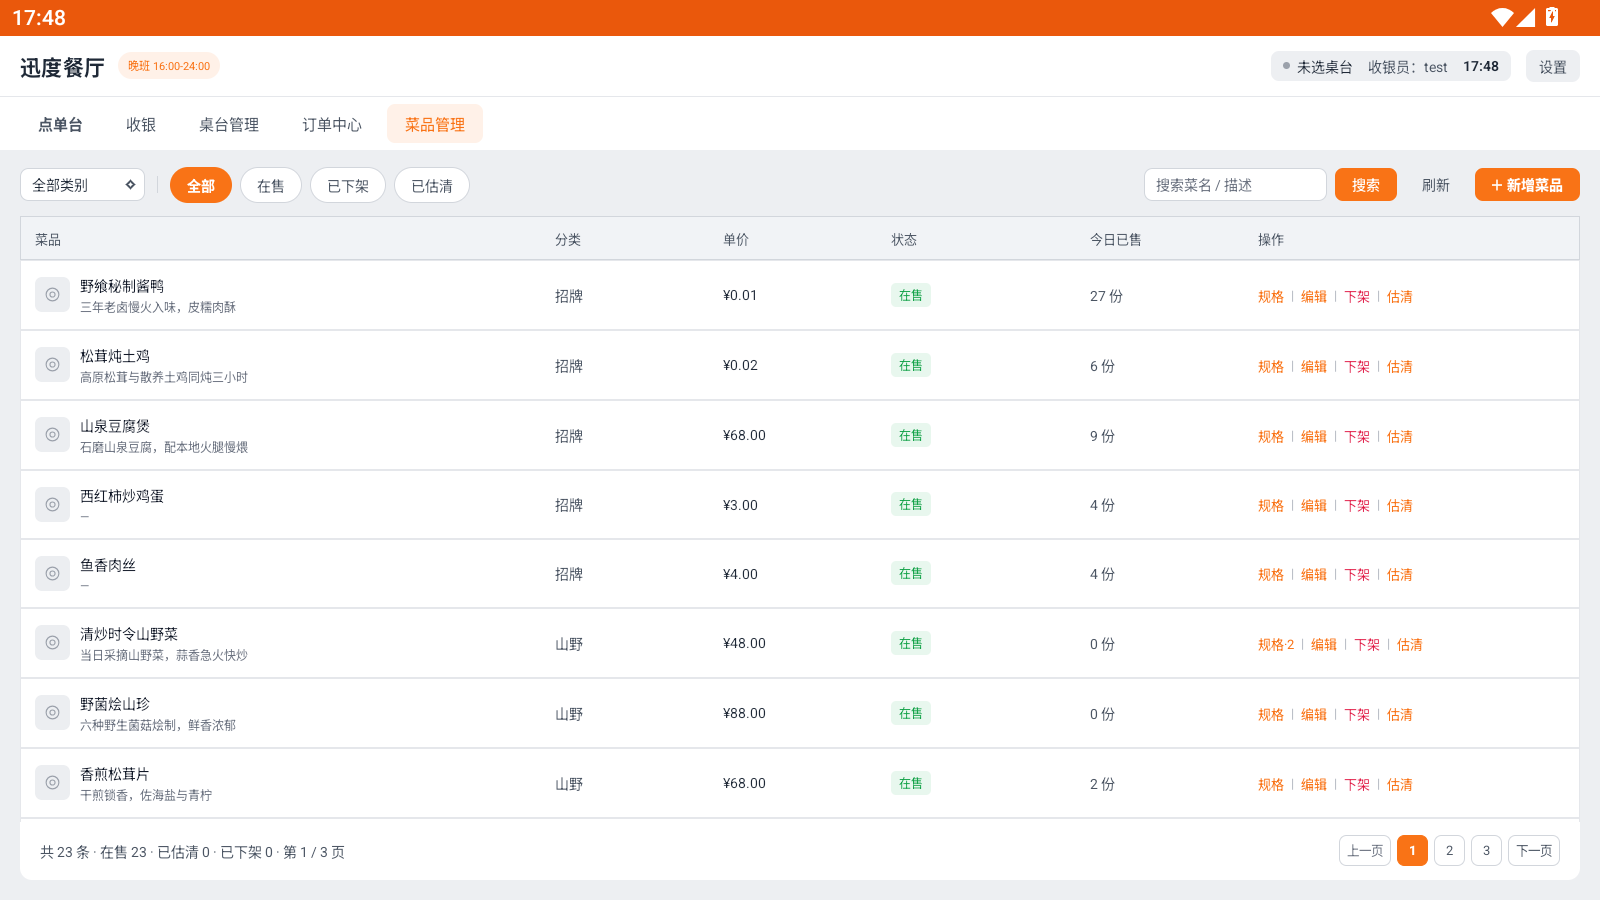The height and width of the screenshot is (900, 1600).
Task: Click the dish image placeholder for 西红柿炒鸡蛋
Action: (x=52, y=505)
